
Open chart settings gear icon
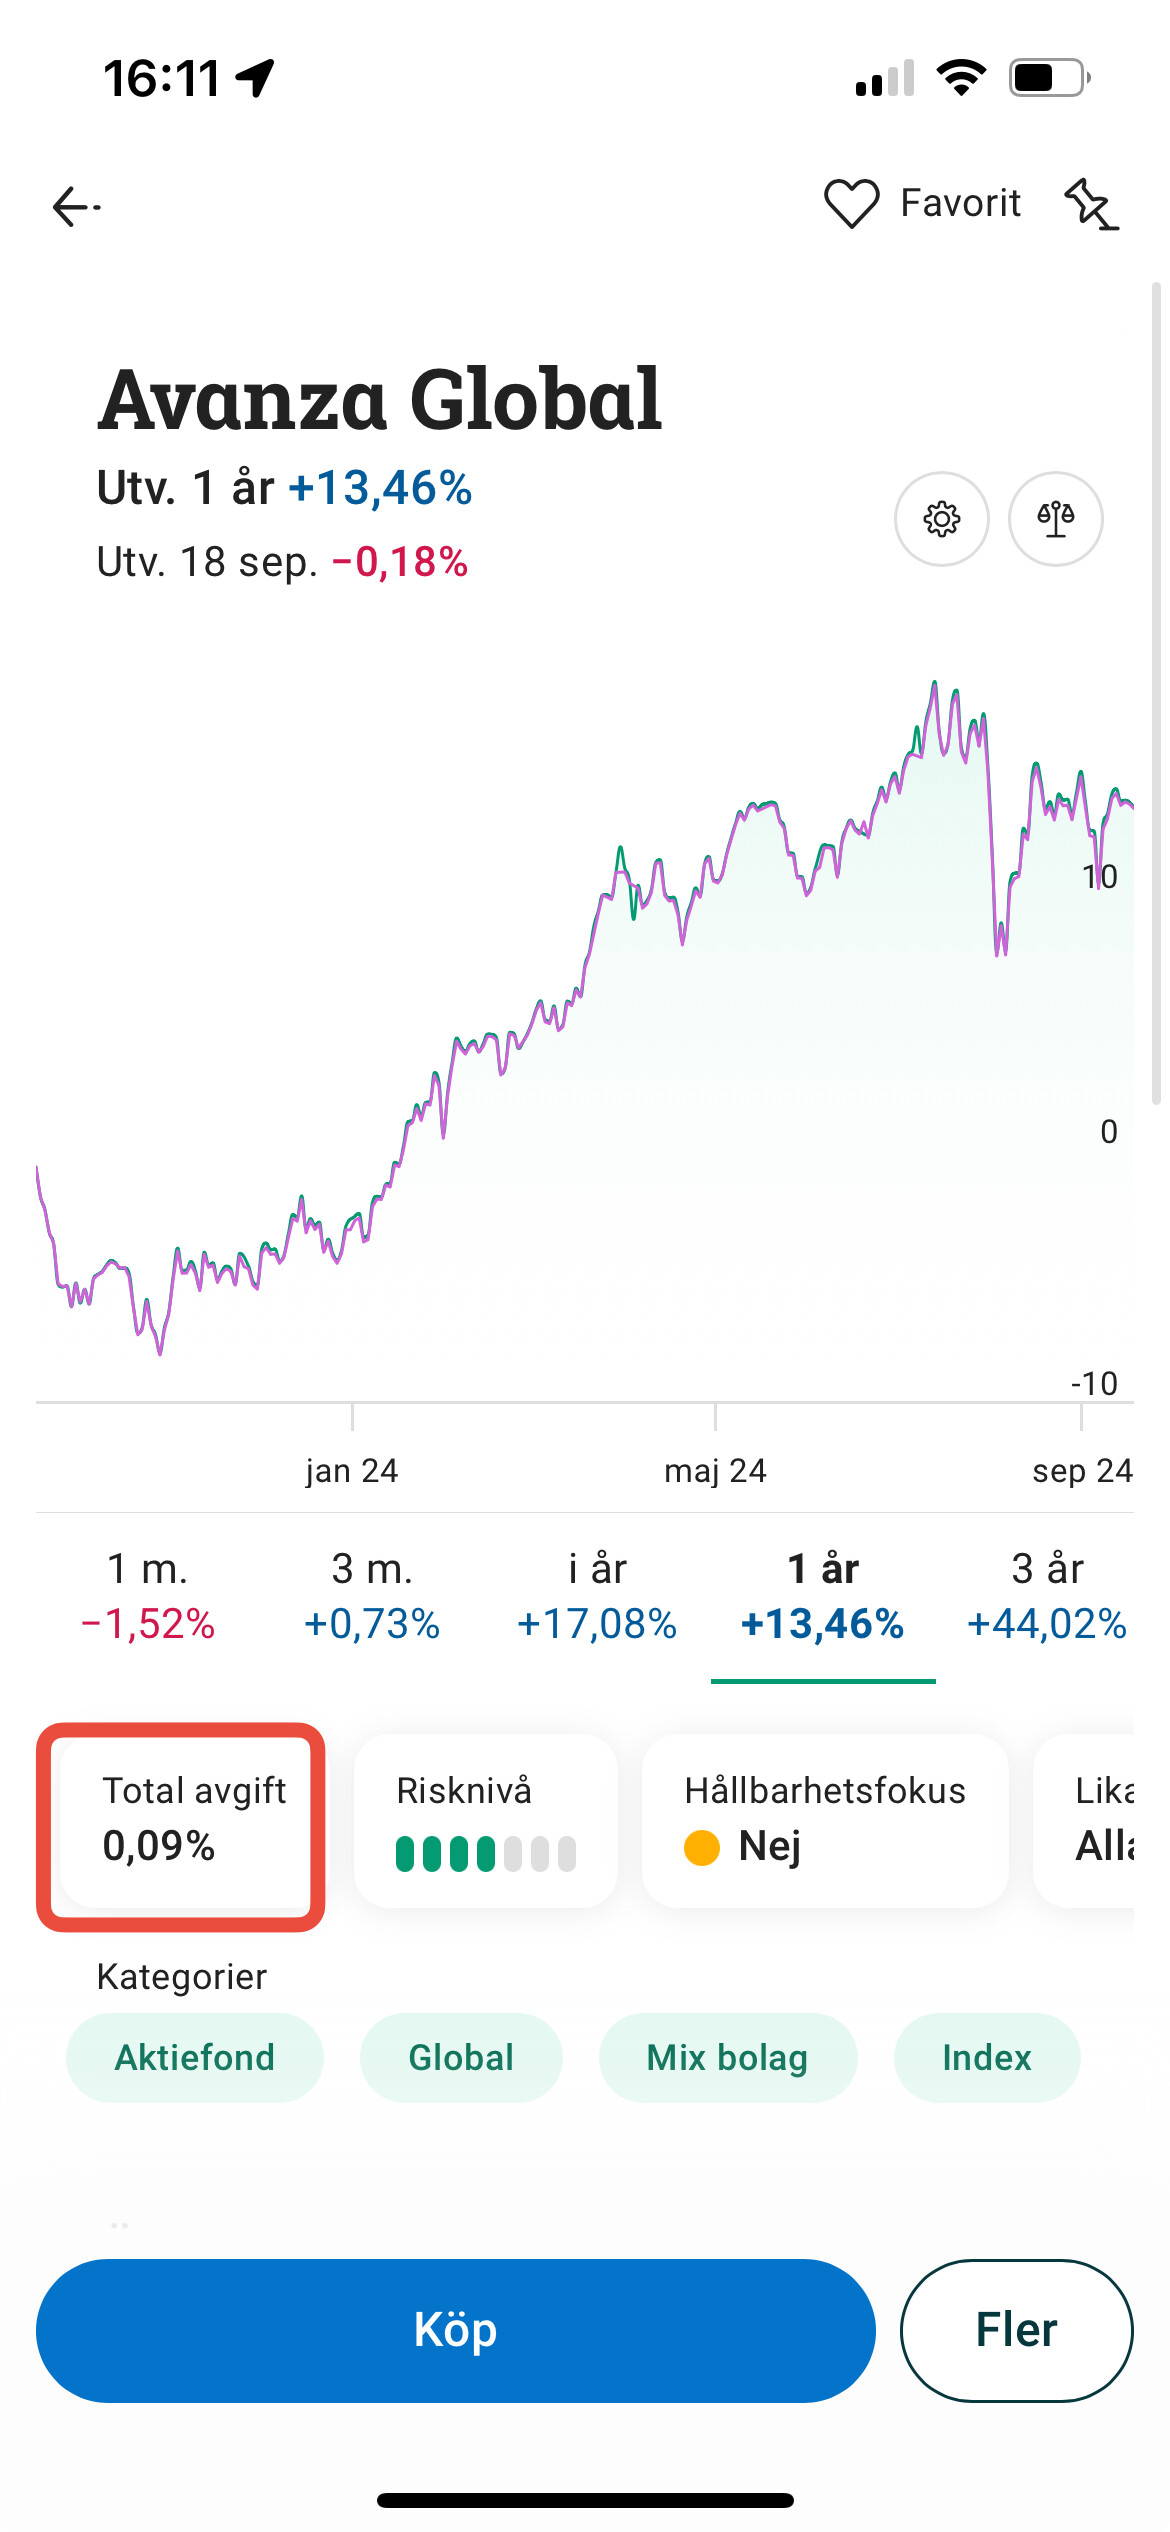[x=941, y=519]
